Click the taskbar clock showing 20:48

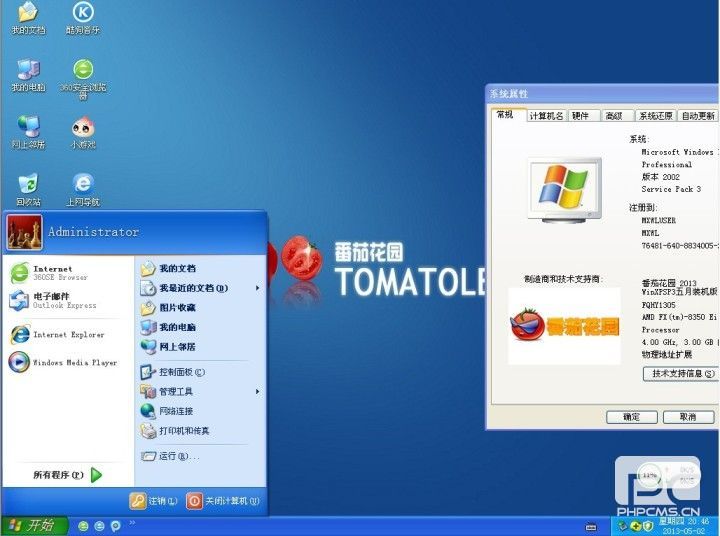point(683,526)
